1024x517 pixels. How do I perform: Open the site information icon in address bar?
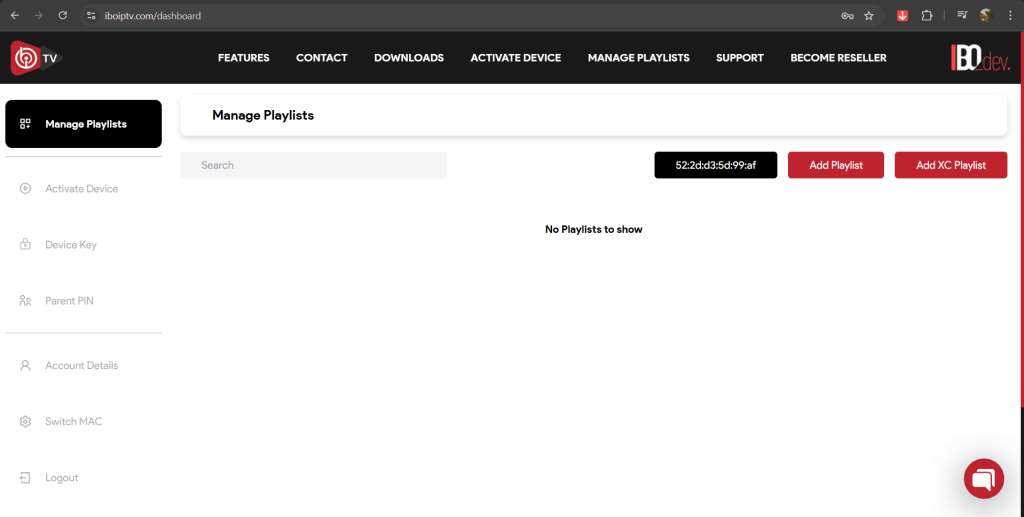pyautogui.click(x=91, y=16)
